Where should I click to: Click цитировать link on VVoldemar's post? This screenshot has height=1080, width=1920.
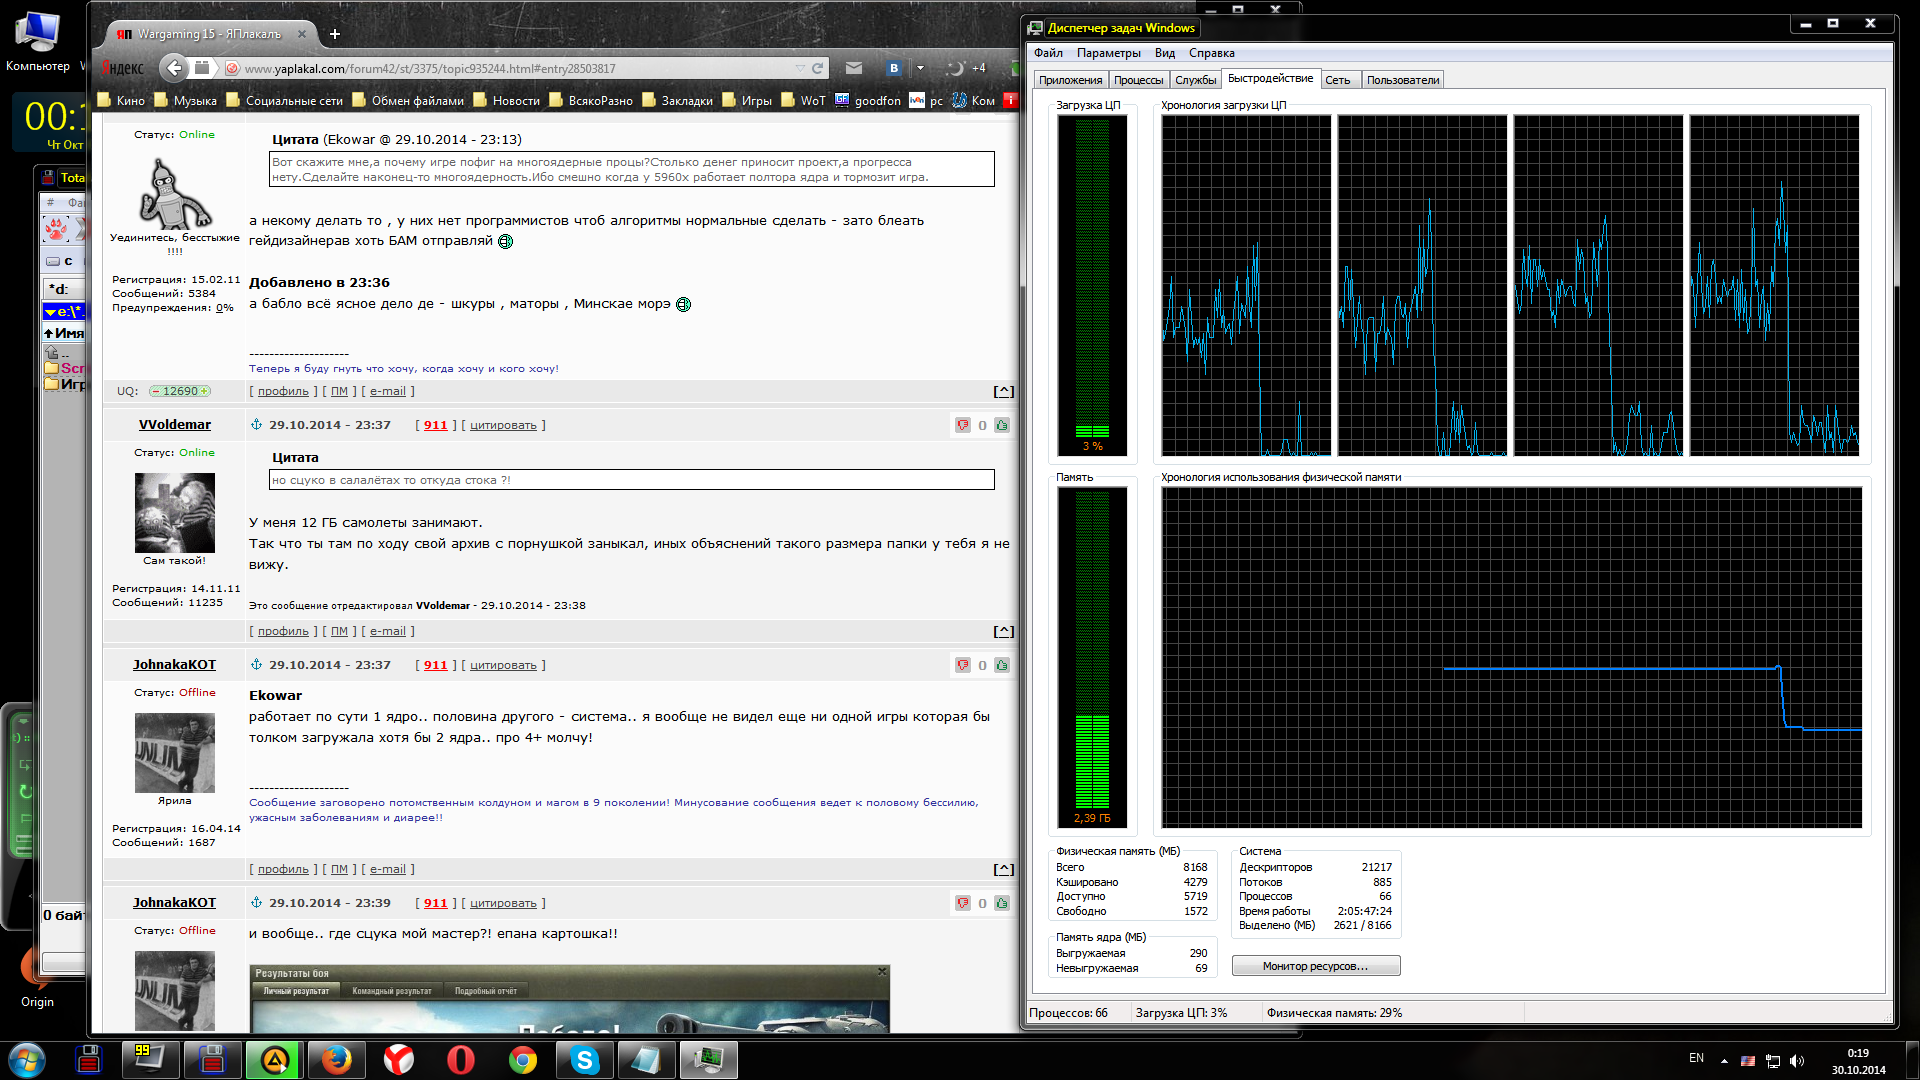(x=503, y=425)
